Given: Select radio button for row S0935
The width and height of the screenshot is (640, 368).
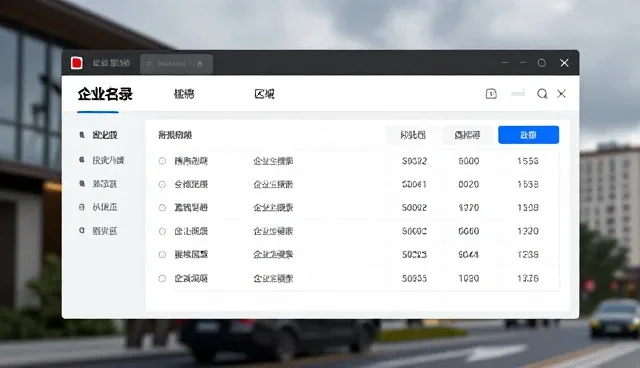Looking at the screenshot, I should click(162, 279).
